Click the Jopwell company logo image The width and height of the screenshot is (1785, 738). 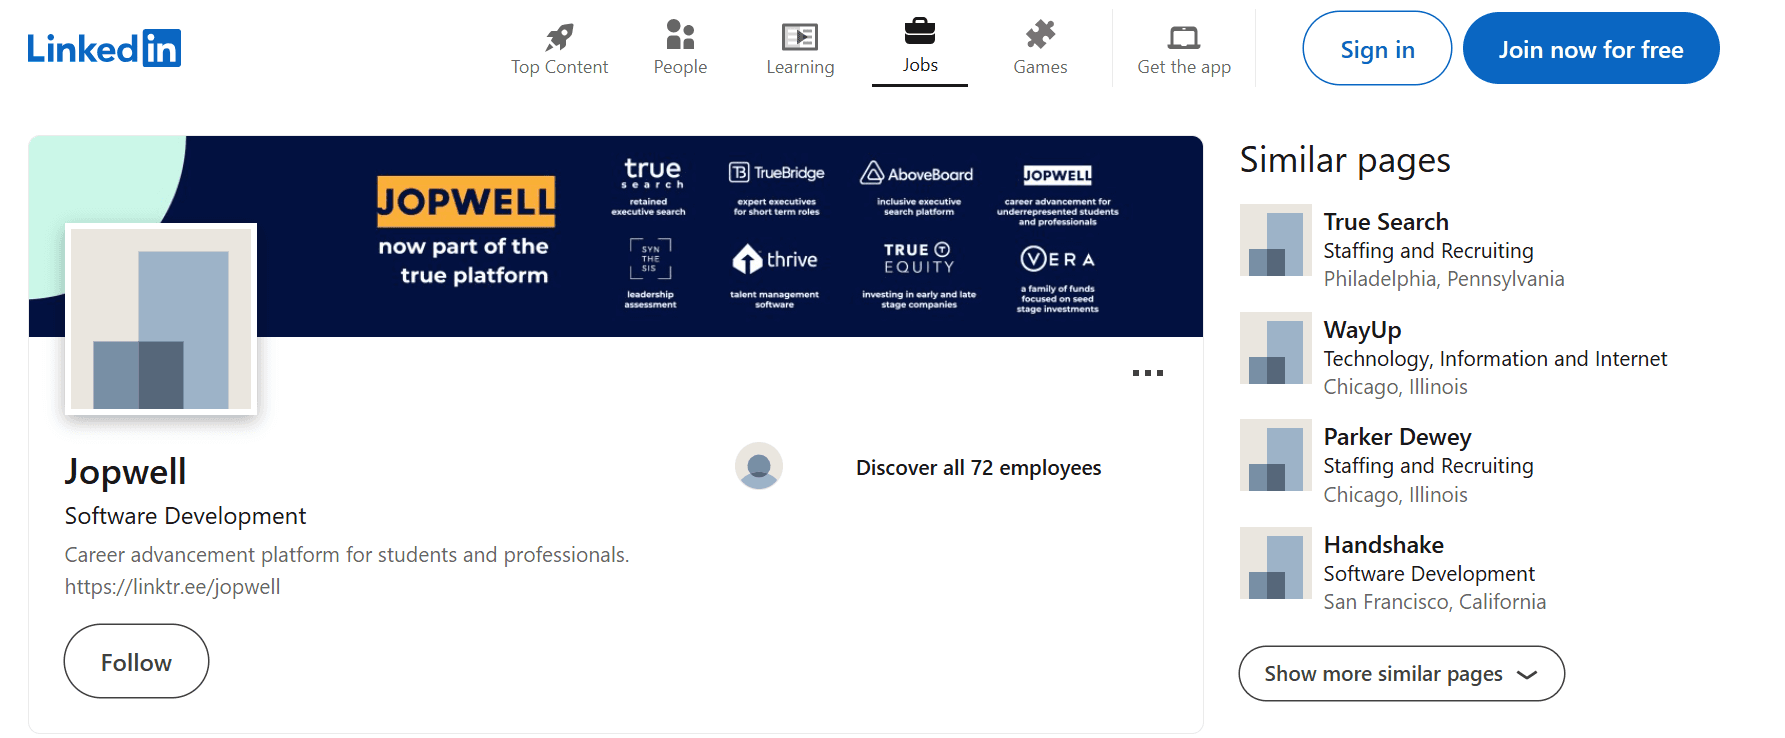click(161, 319)
